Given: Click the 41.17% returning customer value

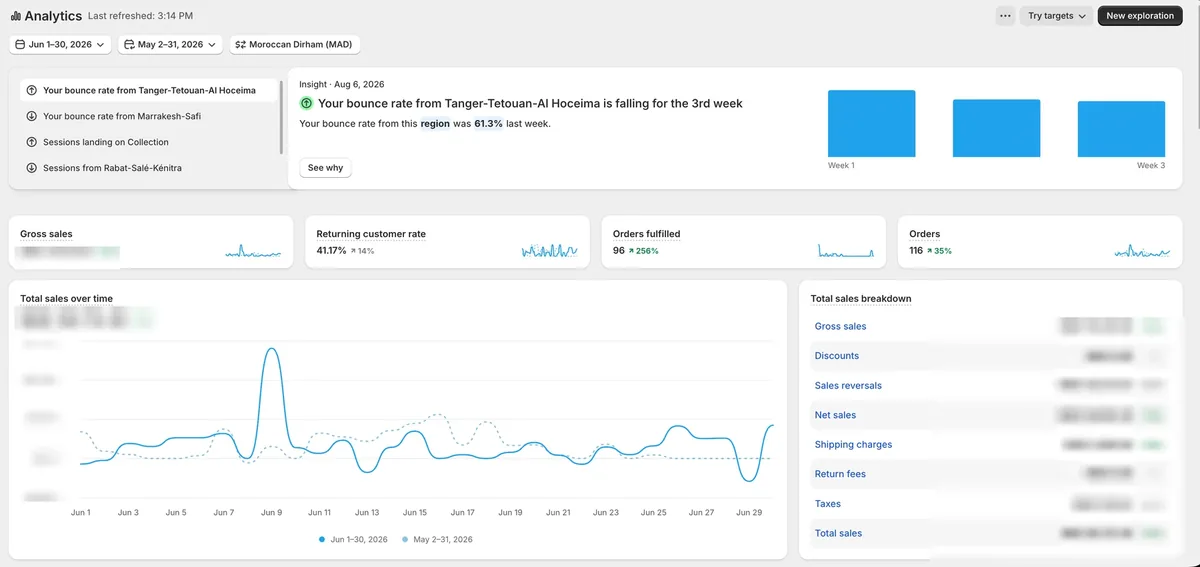Looking at the screenshot, I should coord(331,250).
